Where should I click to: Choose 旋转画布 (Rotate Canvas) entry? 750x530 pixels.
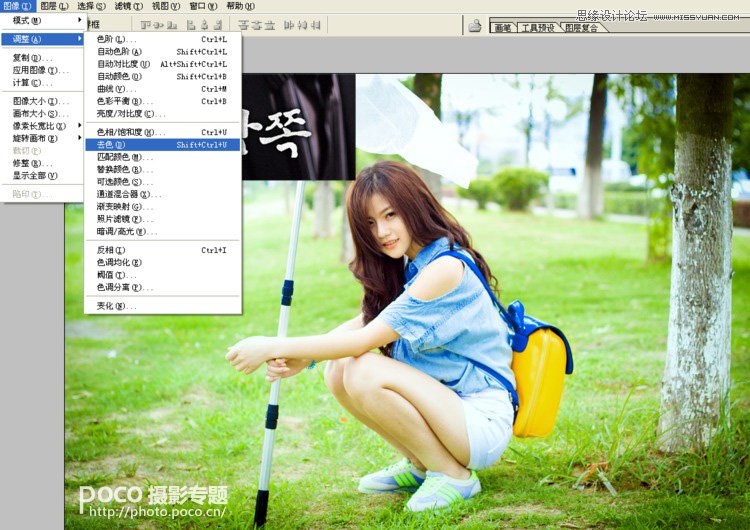42,138
